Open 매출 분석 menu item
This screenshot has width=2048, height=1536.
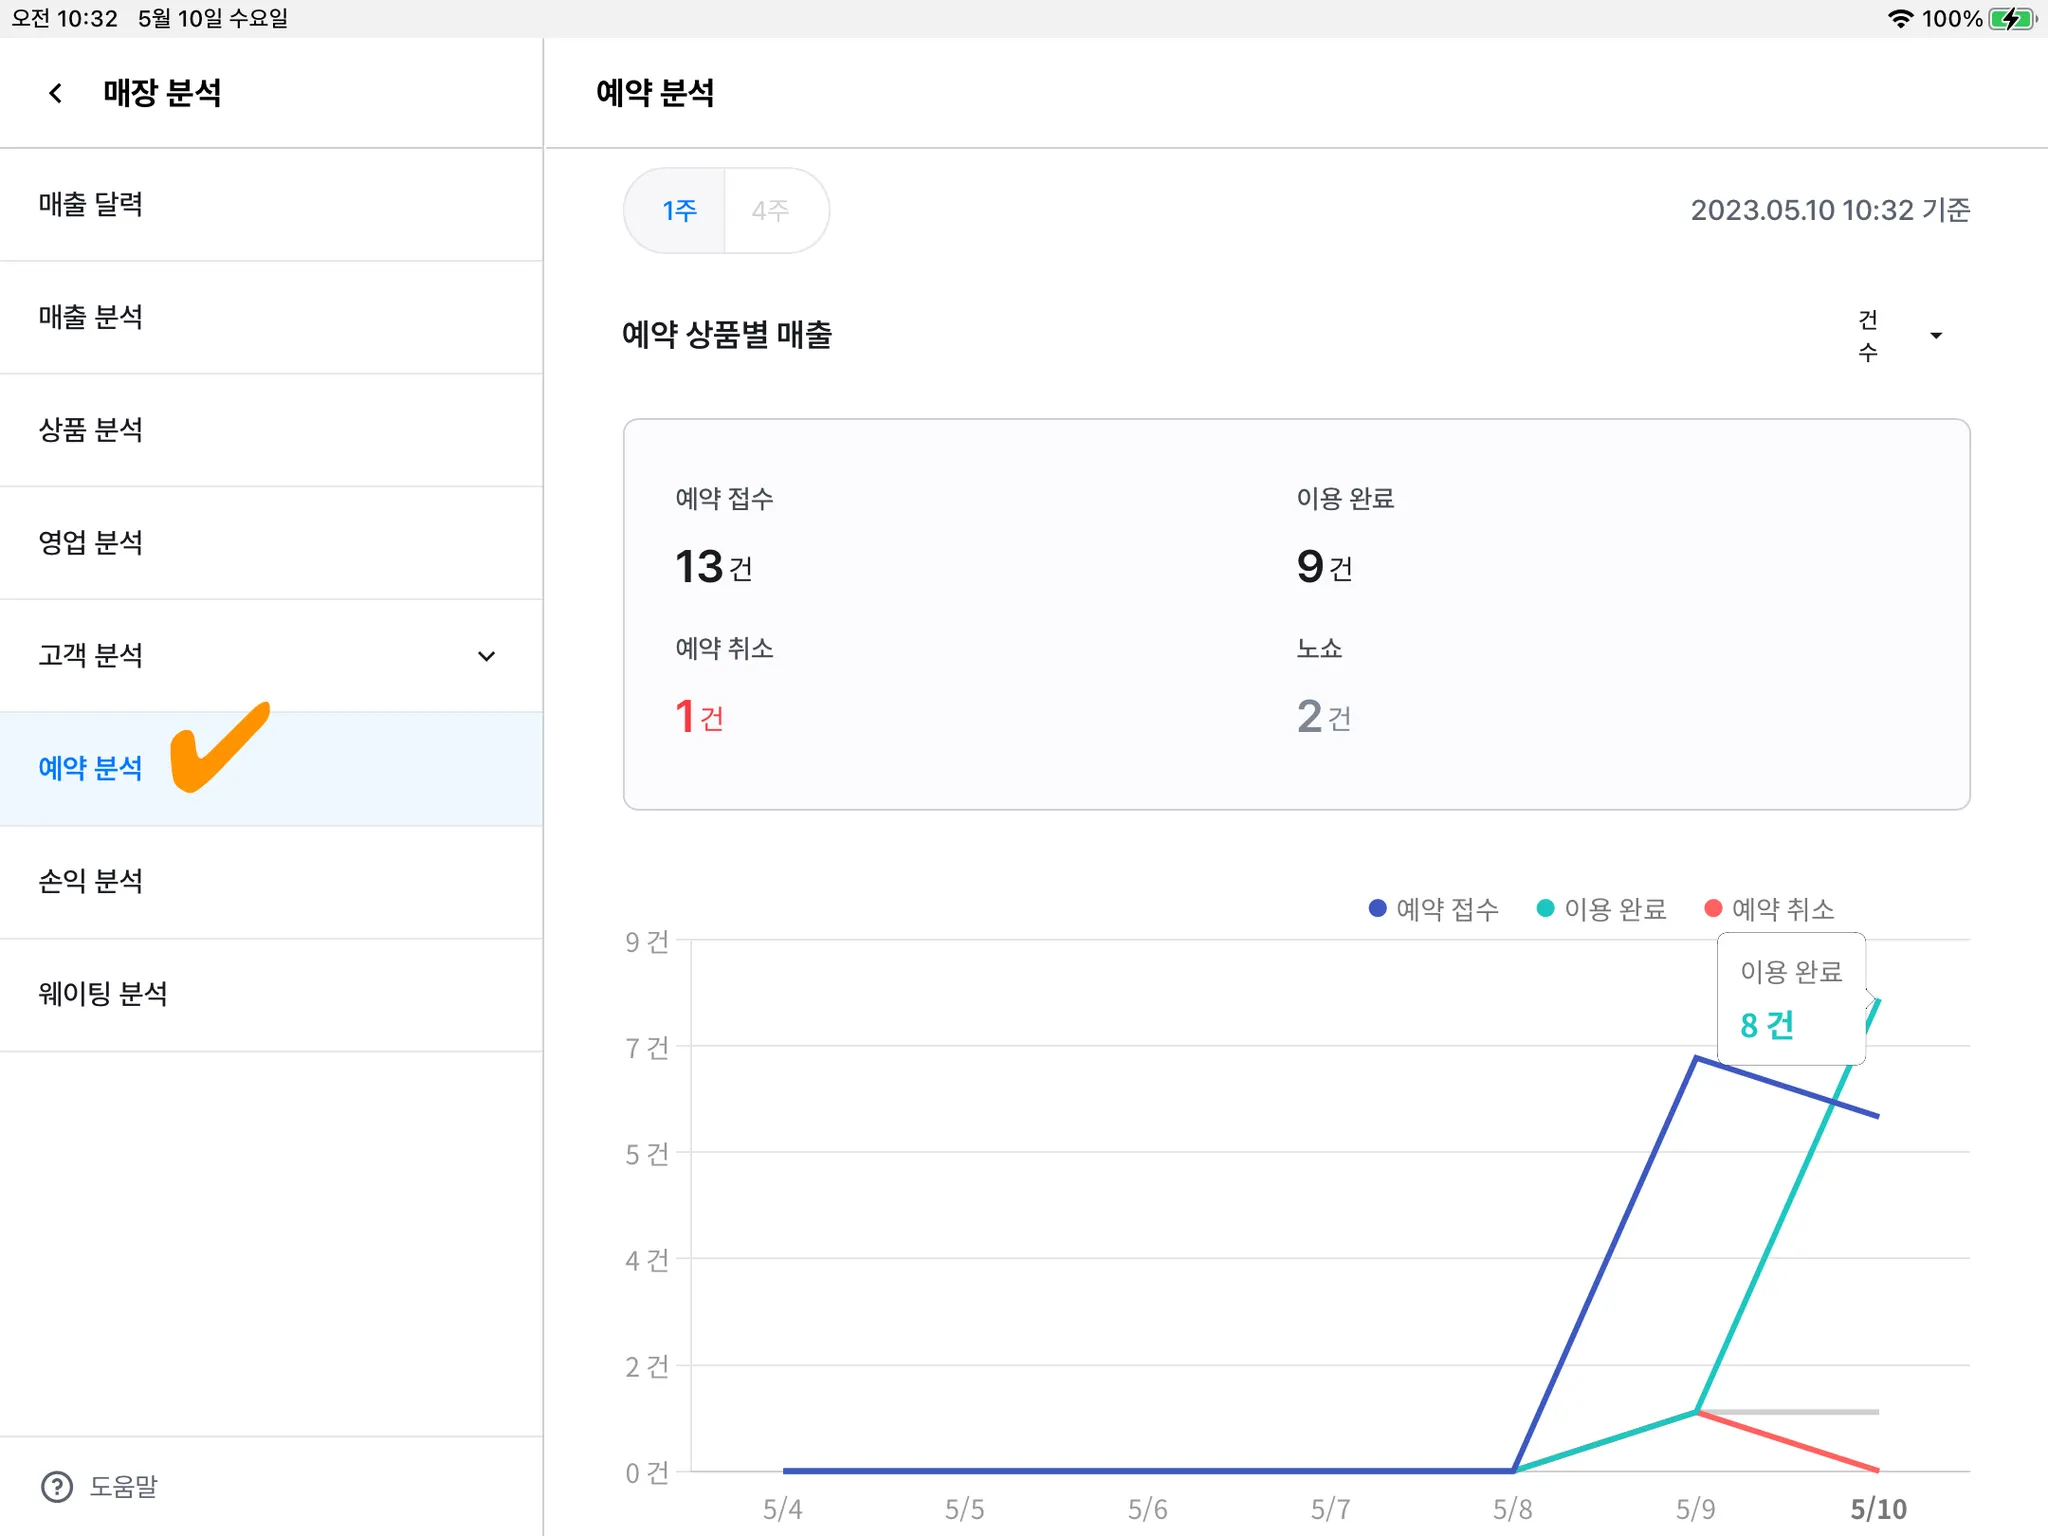[91, 317]
